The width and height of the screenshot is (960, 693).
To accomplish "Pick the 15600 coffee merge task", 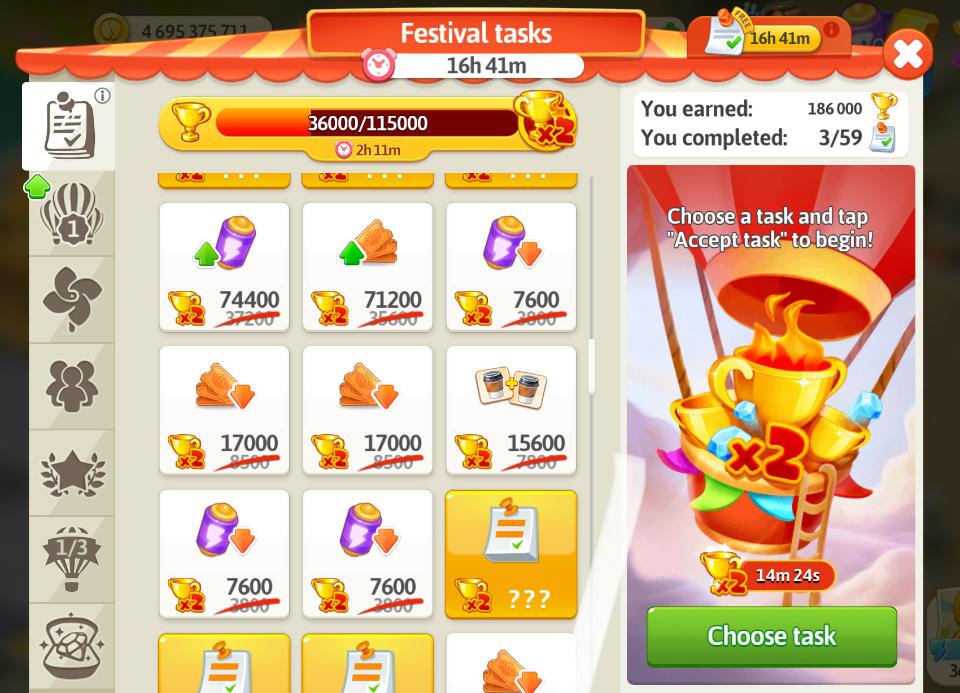I will pos(511,410).
